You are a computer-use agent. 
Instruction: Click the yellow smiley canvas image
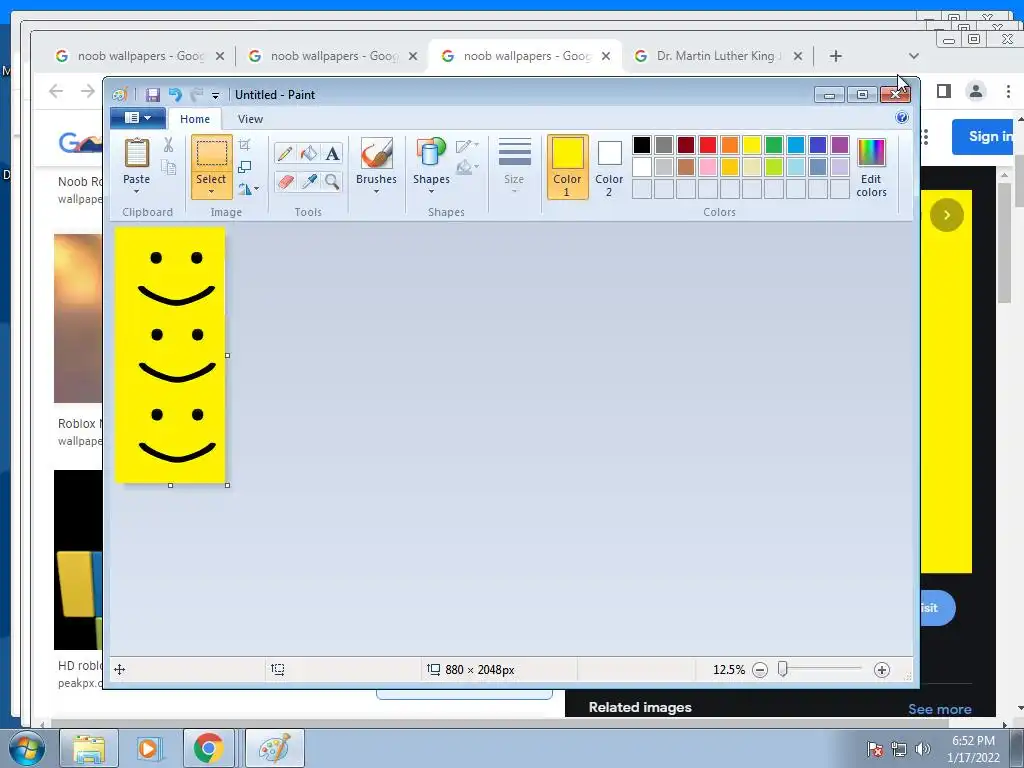click(x=170, y=356)
